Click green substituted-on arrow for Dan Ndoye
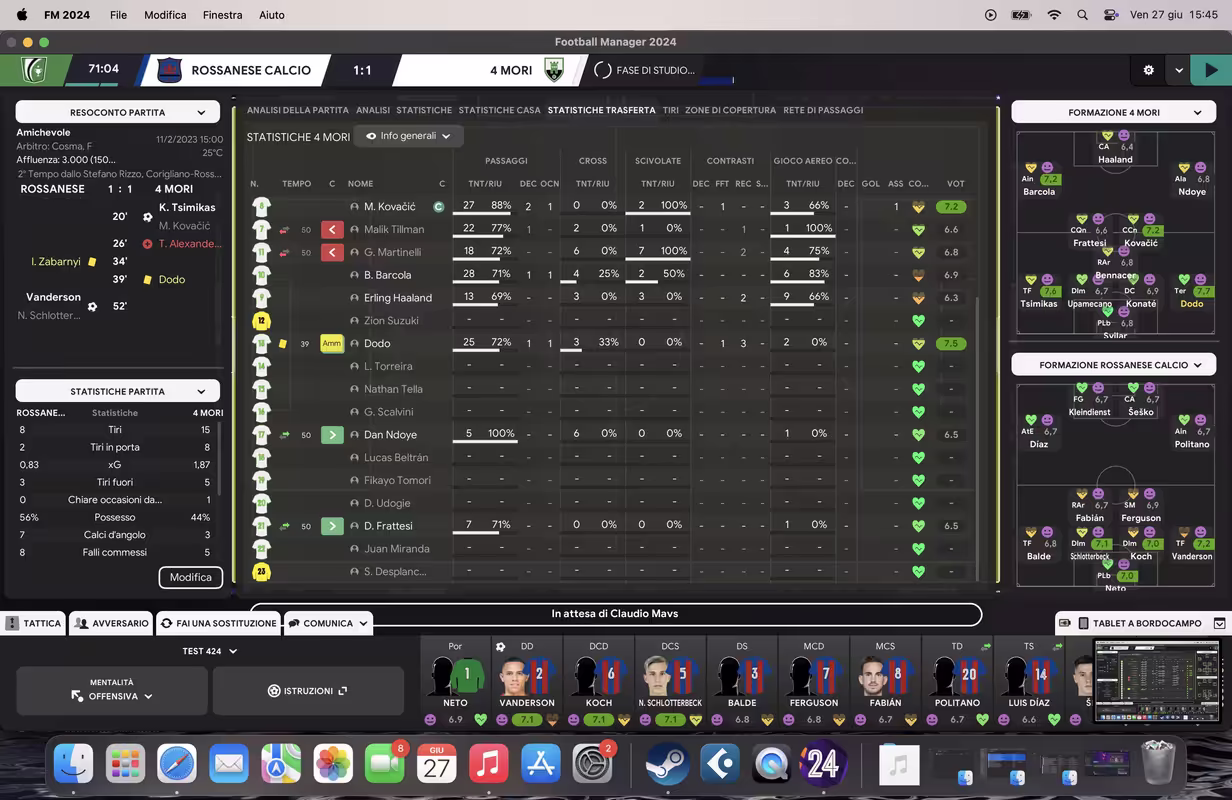 click(332, 435)
